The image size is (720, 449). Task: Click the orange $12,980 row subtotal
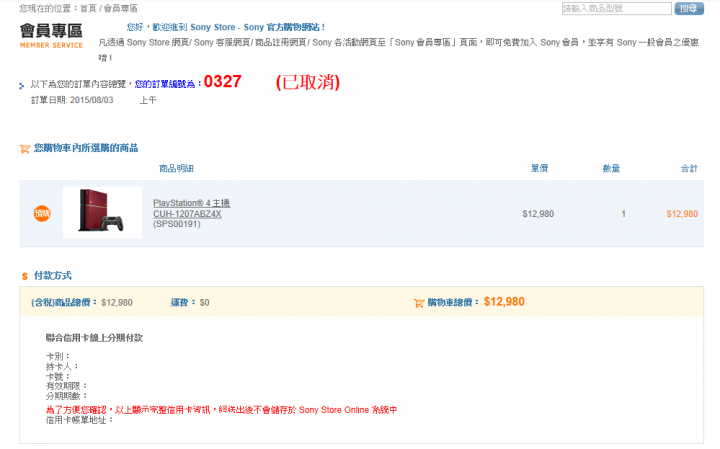pyautogui.click(x=682, y=214)
